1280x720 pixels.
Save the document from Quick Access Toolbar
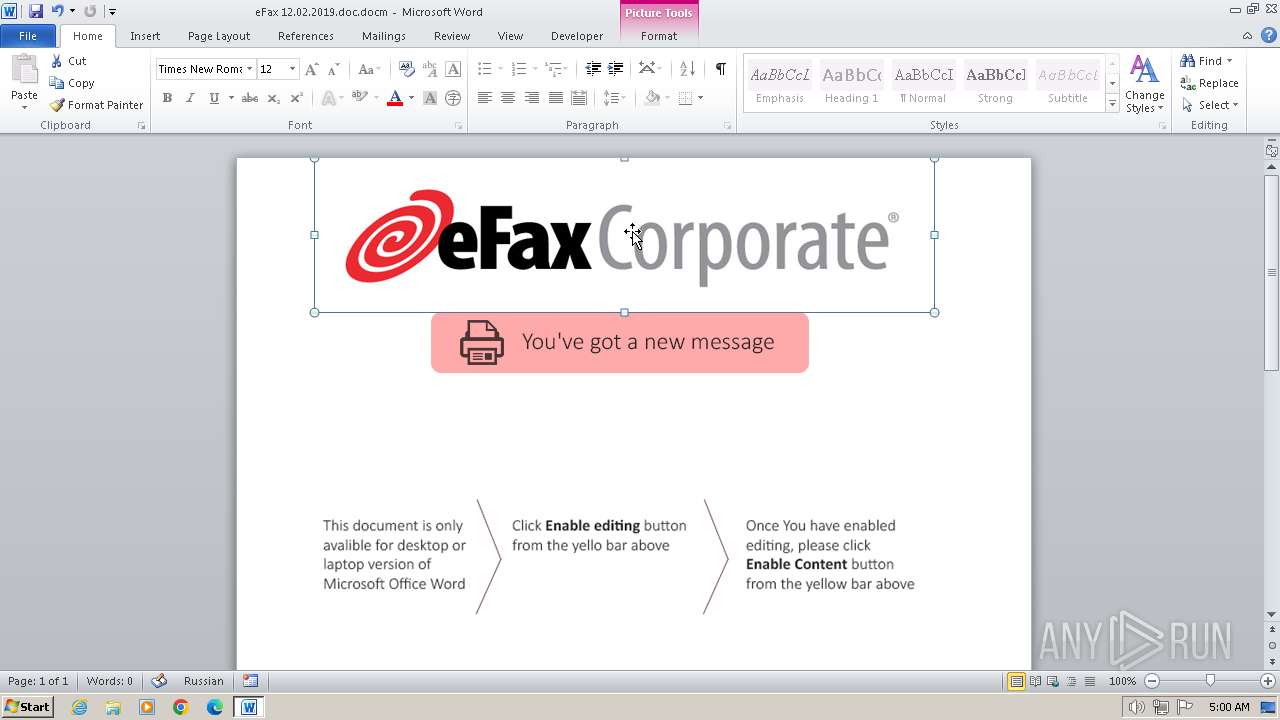point(36,11)
